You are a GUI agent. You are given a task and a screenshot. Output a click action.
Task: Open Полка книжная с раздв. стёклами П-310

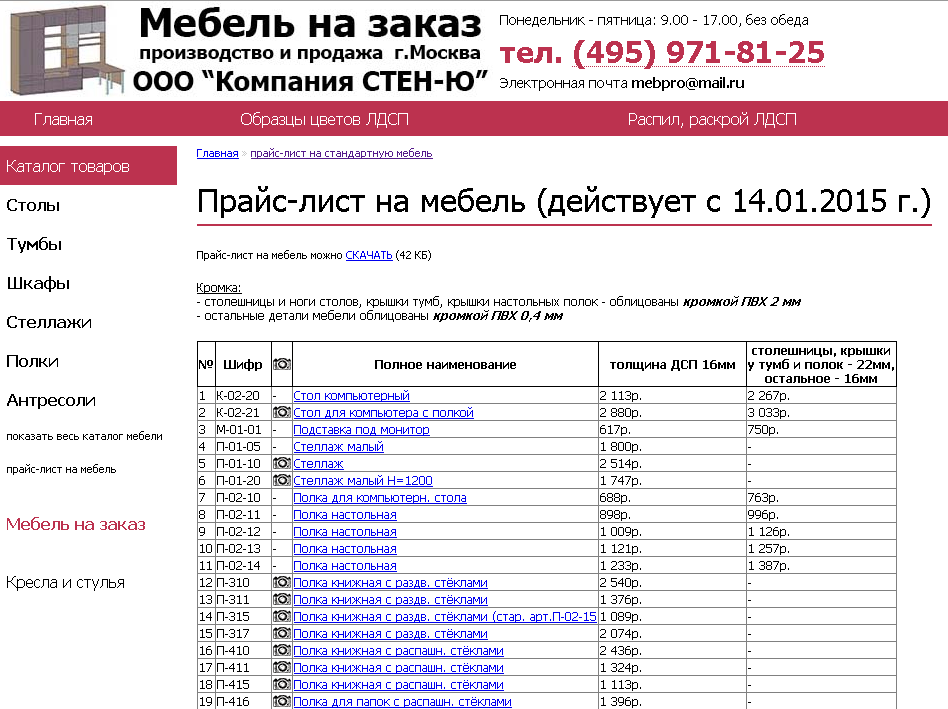[x=391, y=582]
